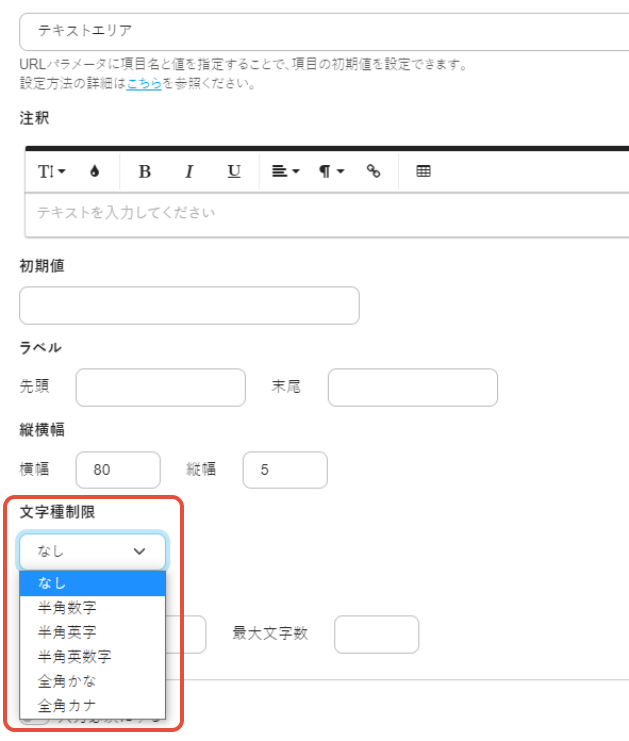Open the paragraph format dropdown
The image size is (629, 741).
(x=331, y=171)
